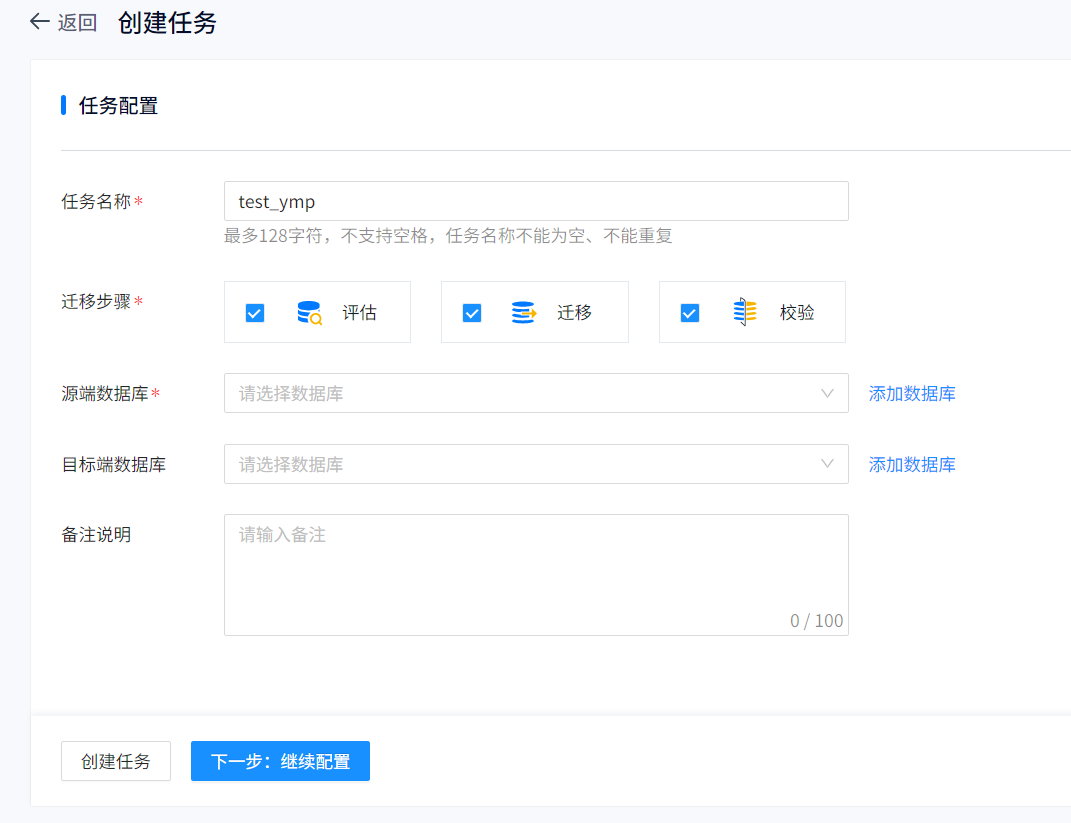Click 添加数据库 link beside 目标端数据库
1071x823 pixels.
coord(912,464)
